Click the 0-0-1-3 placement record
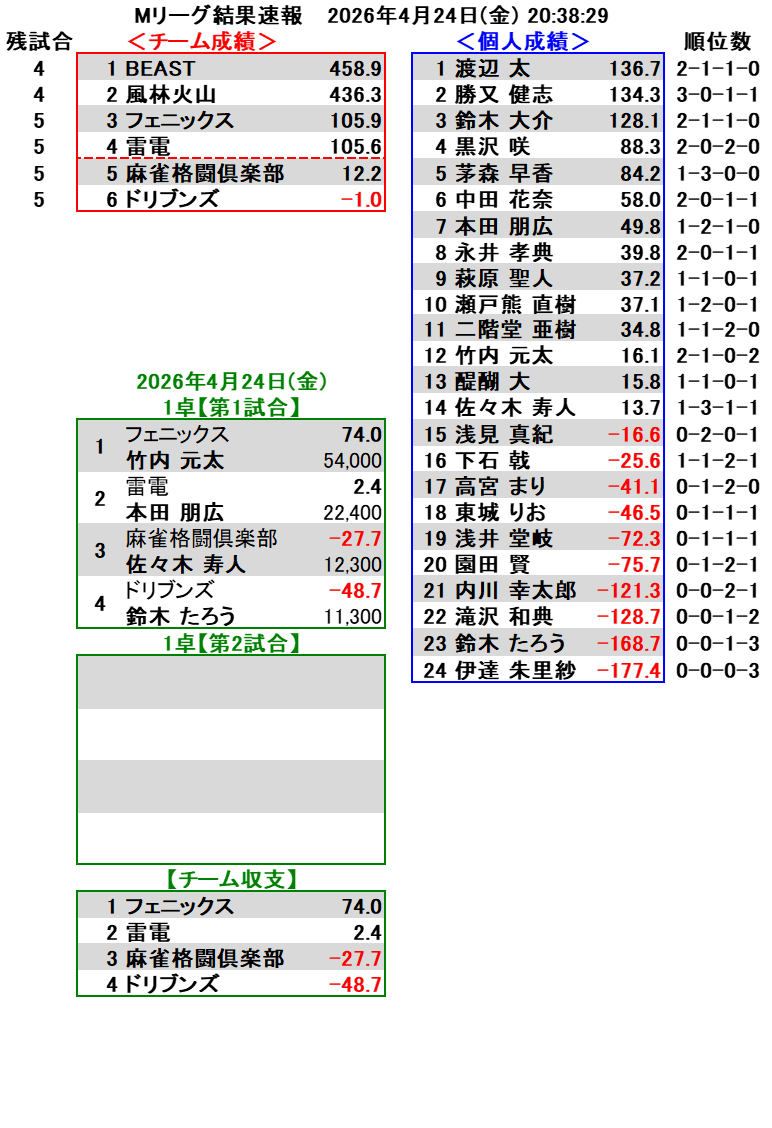Viewport: 772px width, 1128px height. (x=717, y=643)
